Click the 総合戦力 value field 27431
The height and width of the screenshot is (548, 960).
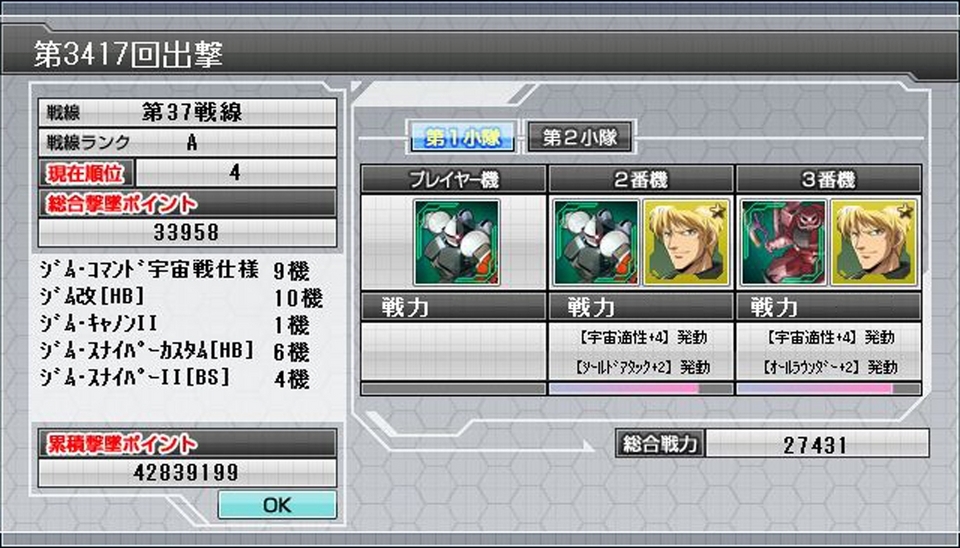click(x=817, y=444)
